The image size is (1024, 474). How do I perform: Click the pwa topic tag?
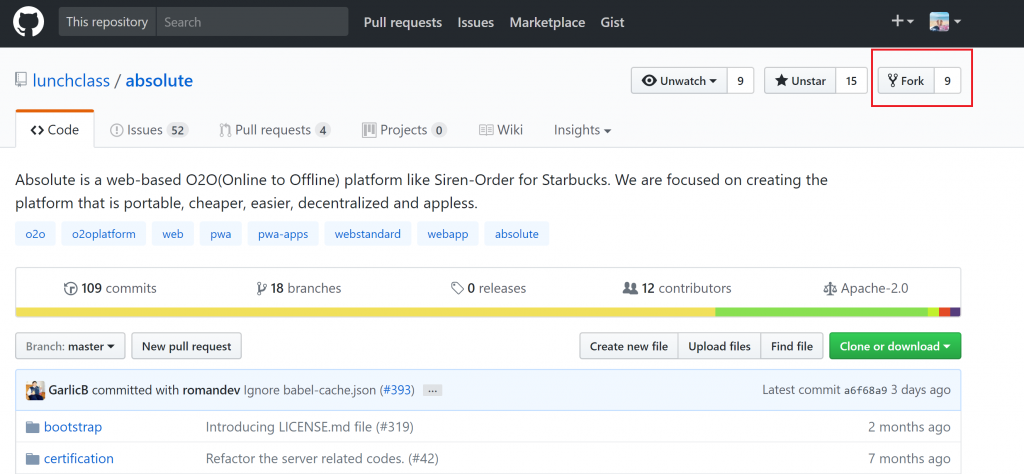coord(221,234)
